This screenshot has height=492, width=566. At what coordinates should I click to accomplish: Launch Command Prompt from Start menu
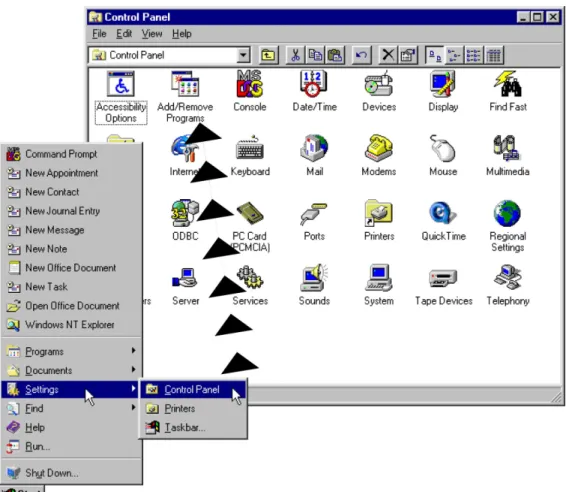pyautogui.click(x=71, y=154)
